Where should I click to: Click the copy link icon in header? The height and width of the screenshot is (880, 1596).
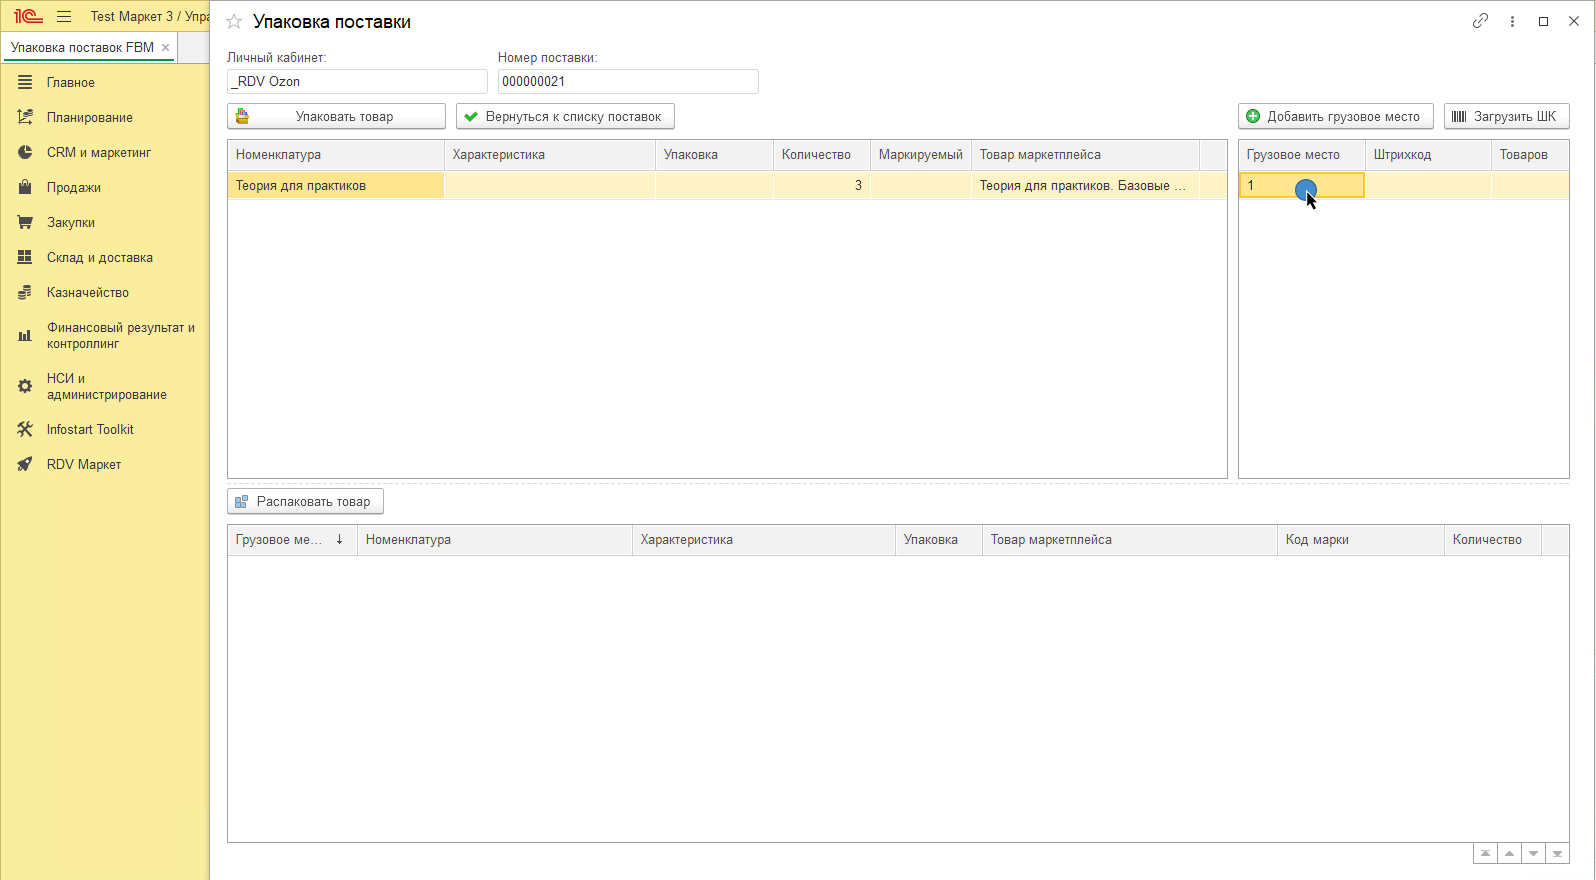coord(1480,21)
